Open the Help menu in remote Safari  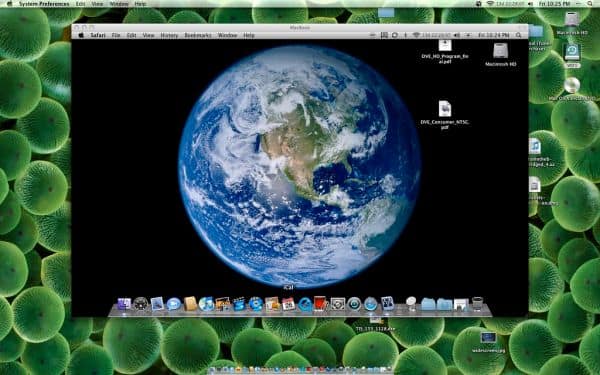click(249, 35)
